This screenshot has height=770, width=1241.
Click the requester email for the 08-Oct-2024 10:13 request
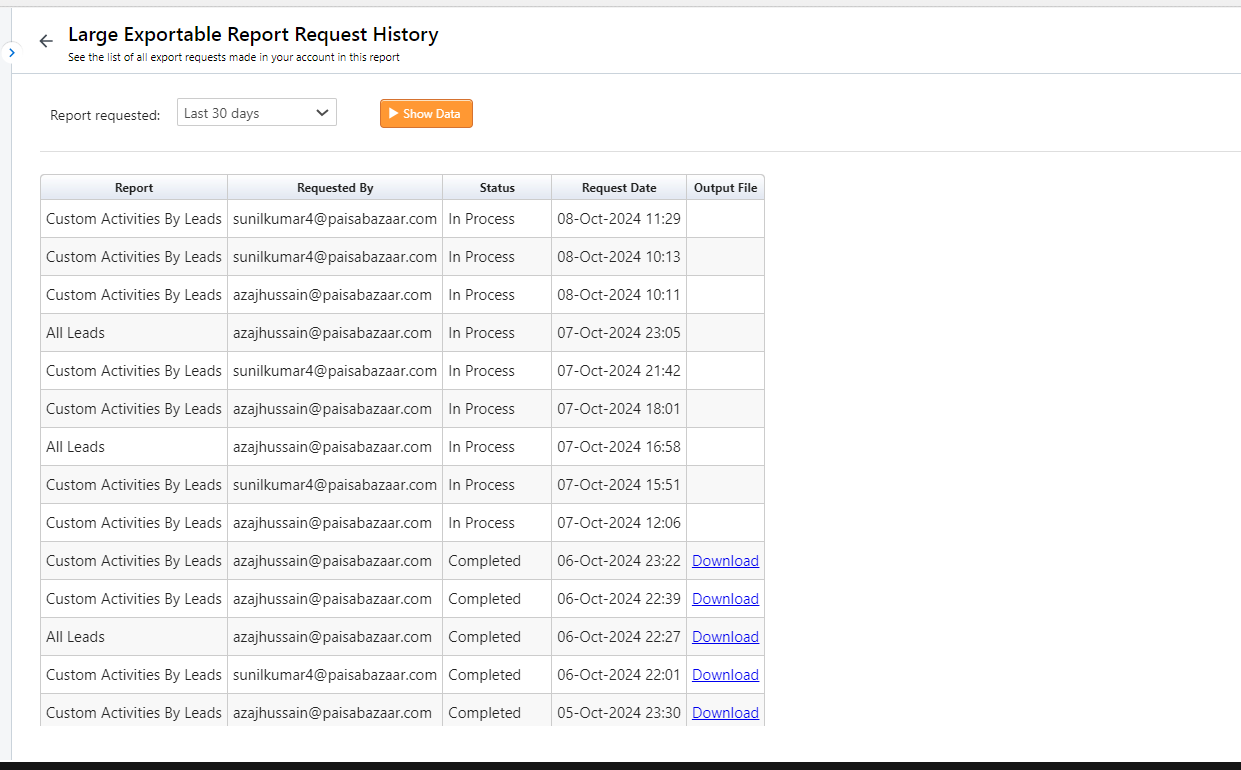pyautogui.click(x=335, y=257)
